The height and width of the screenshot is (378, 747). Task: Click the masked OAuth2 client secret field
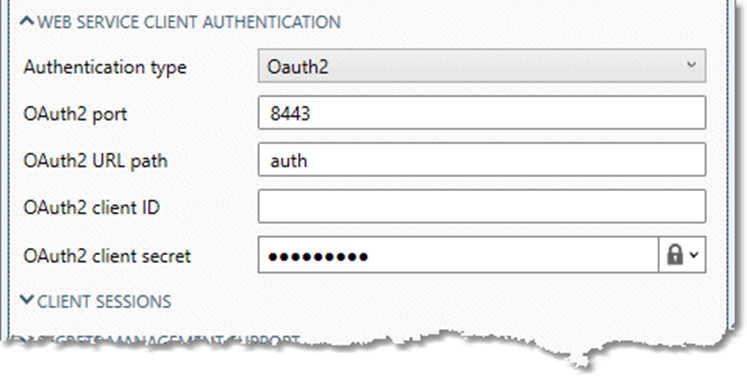point(458,255)
